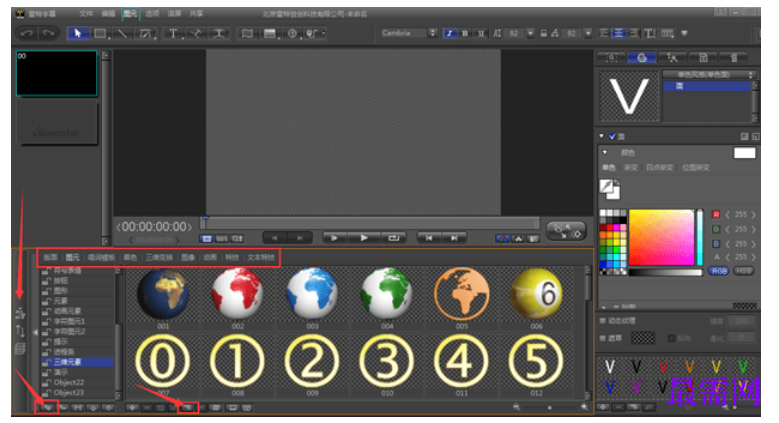Pick the circled number 3 element 010
Viewport: 779px width, 423px height.
tap(387, 361)
